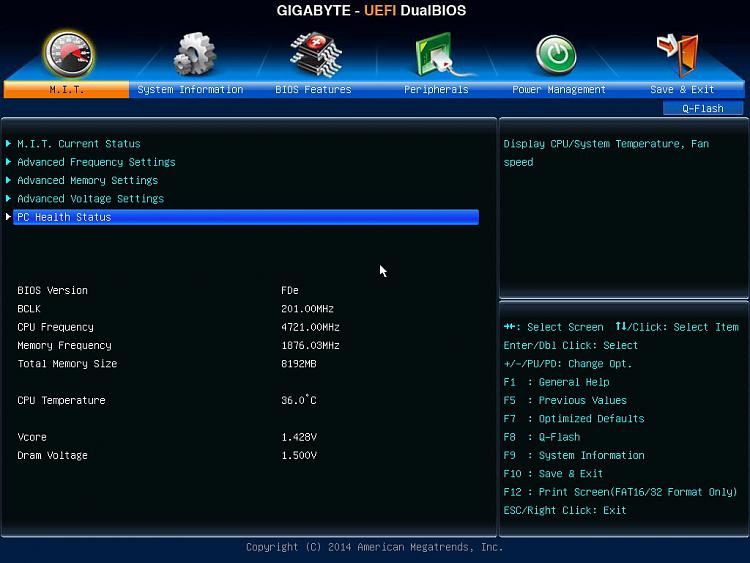Screen dimensions: 750x563
Task: Click arrow beside M.I.T. Current Status
Action: point(9,143)
